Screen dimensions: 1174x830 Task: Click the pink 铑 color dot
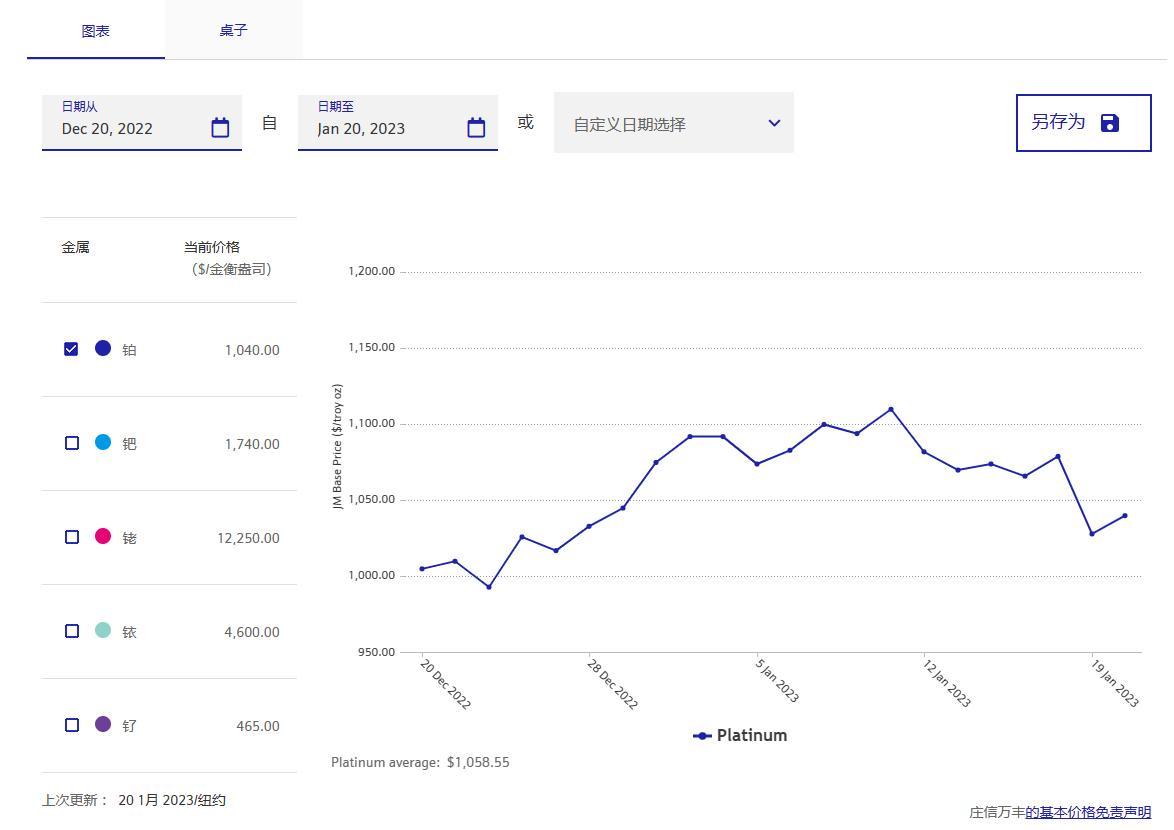103,536
